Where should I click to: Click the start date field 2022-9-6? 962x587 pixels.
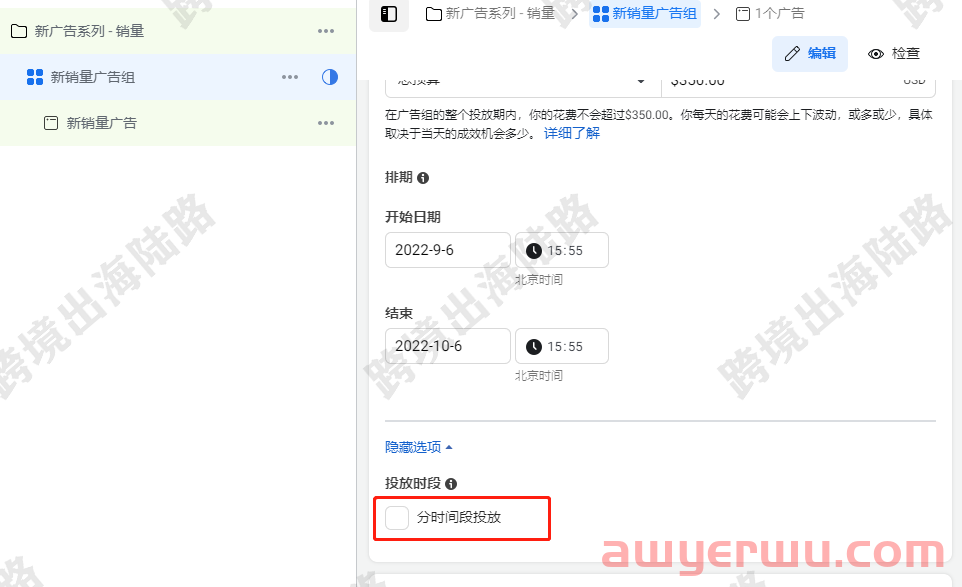(x=448, y=250)
